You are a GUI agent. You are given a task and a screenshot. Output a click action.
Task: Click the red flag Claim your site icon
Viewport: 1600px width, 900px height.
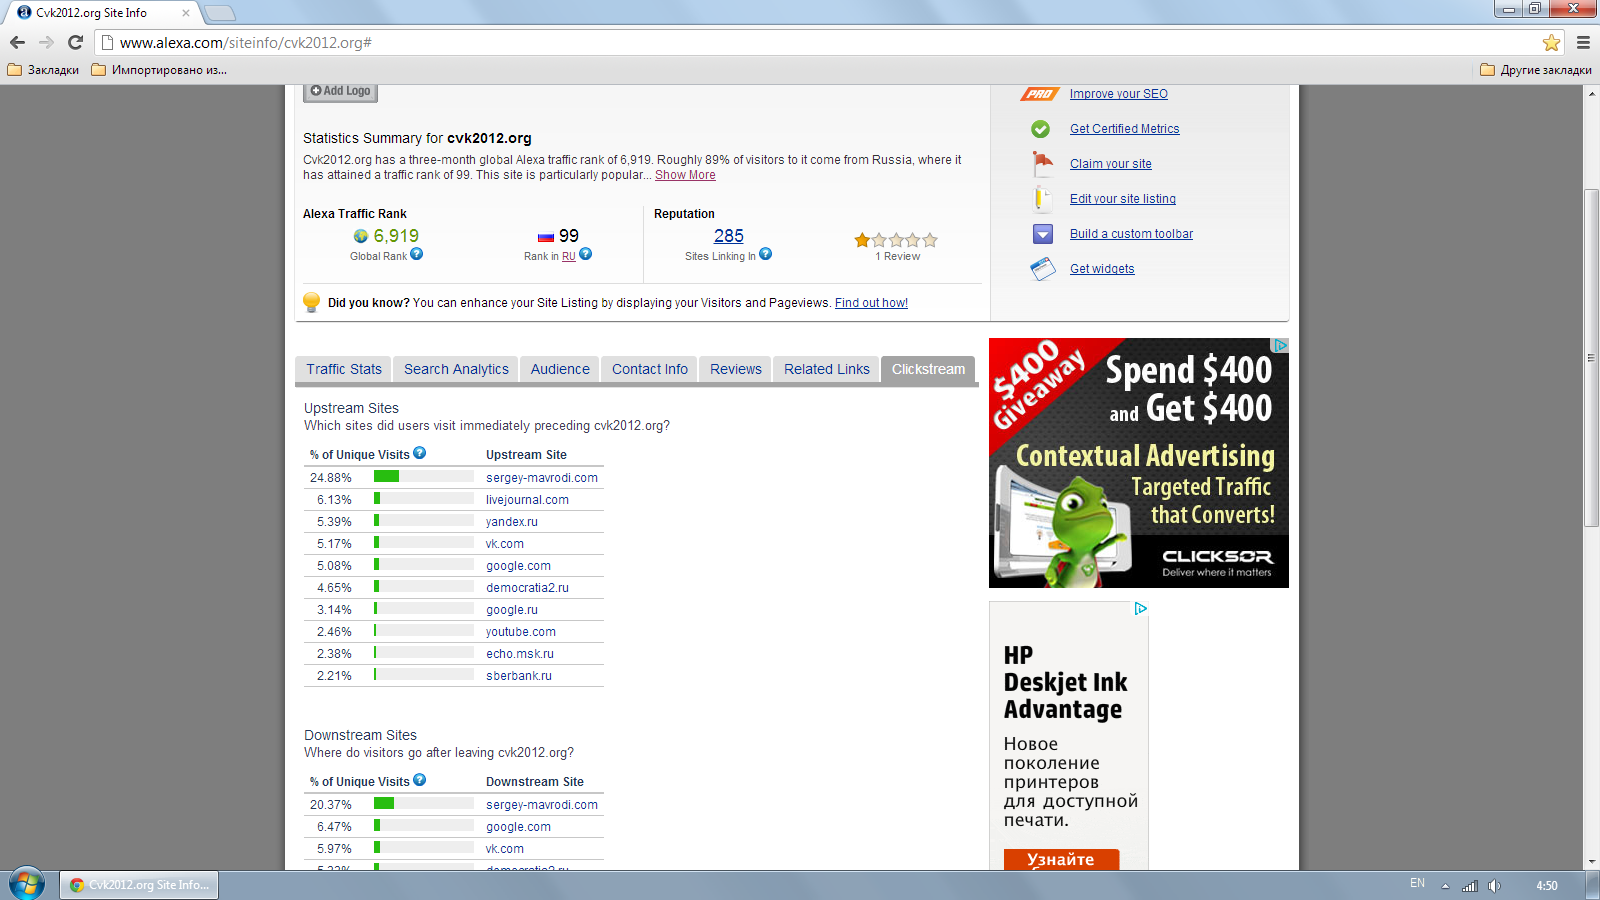click(x=1043, y=163)
